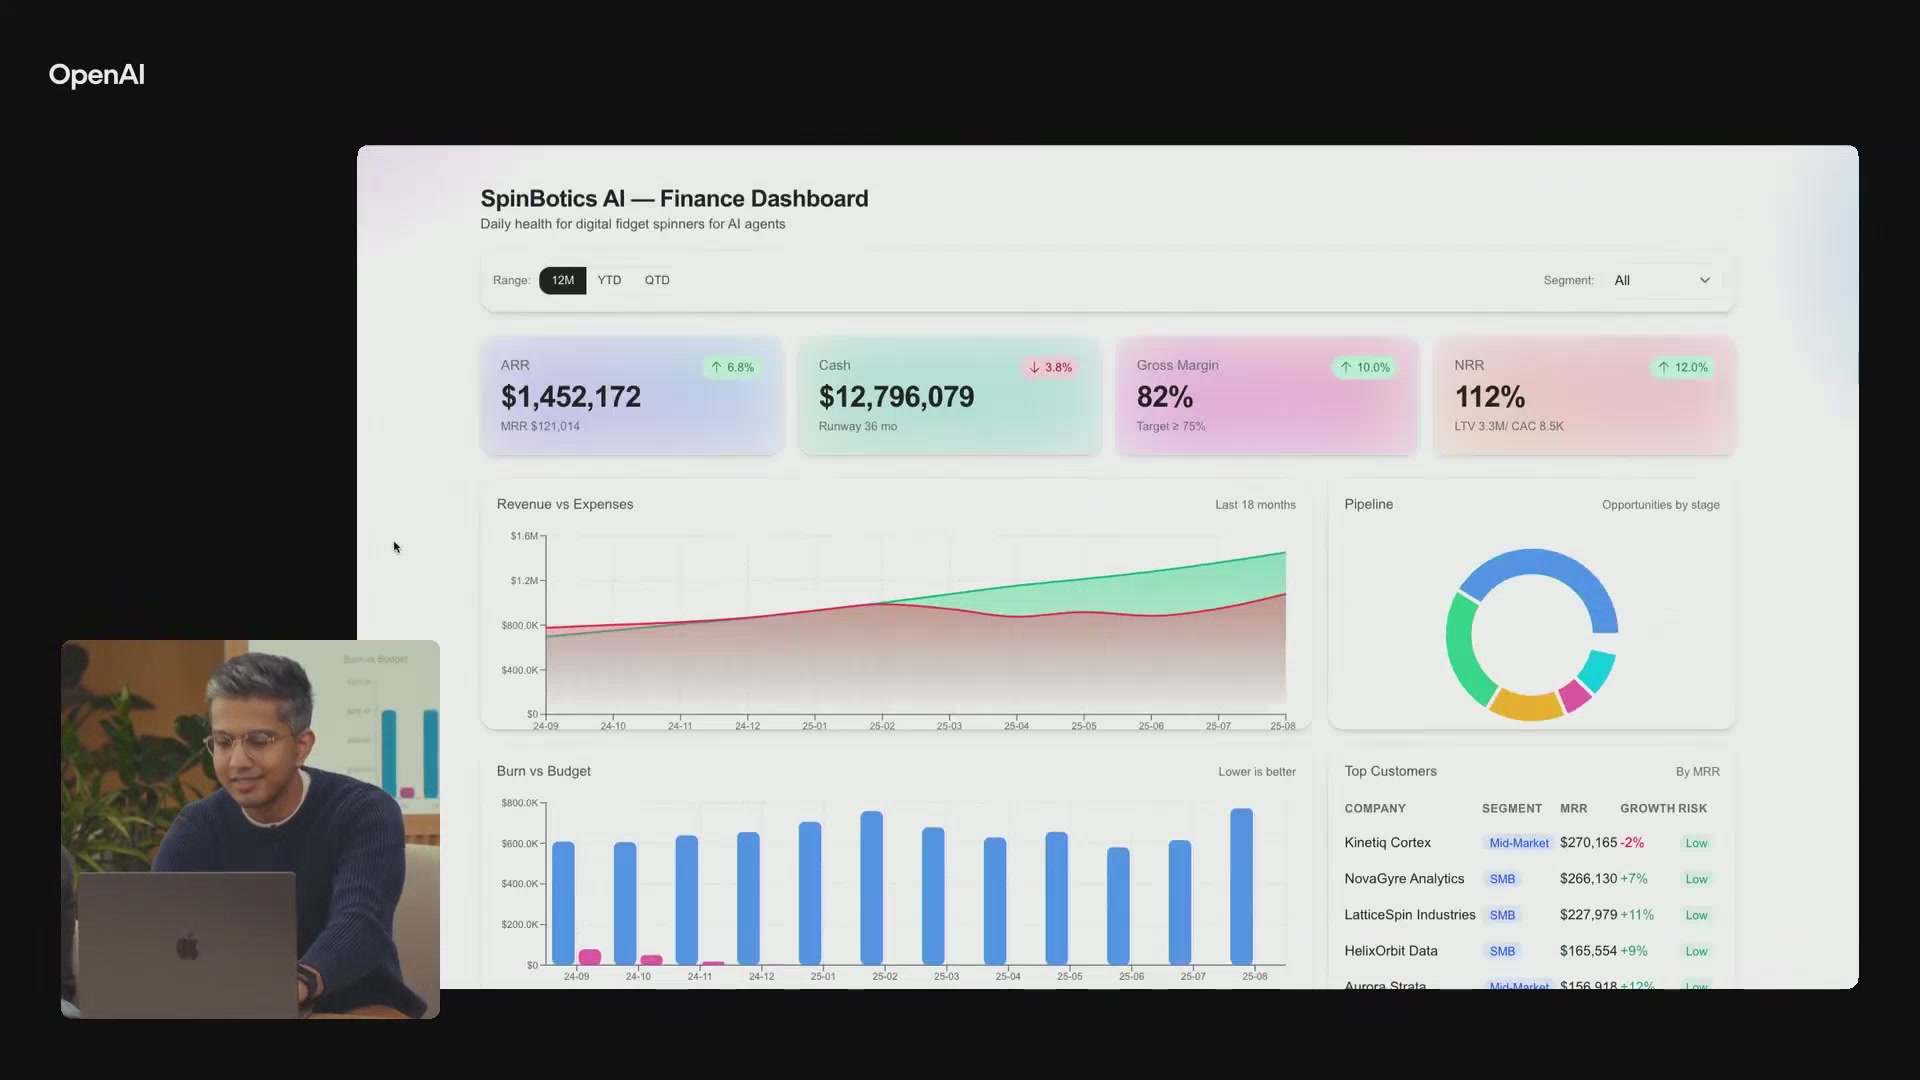Select the GROWTH column header
The width and height of the screenshot is (1920, 1080).
coord(1646,808)
